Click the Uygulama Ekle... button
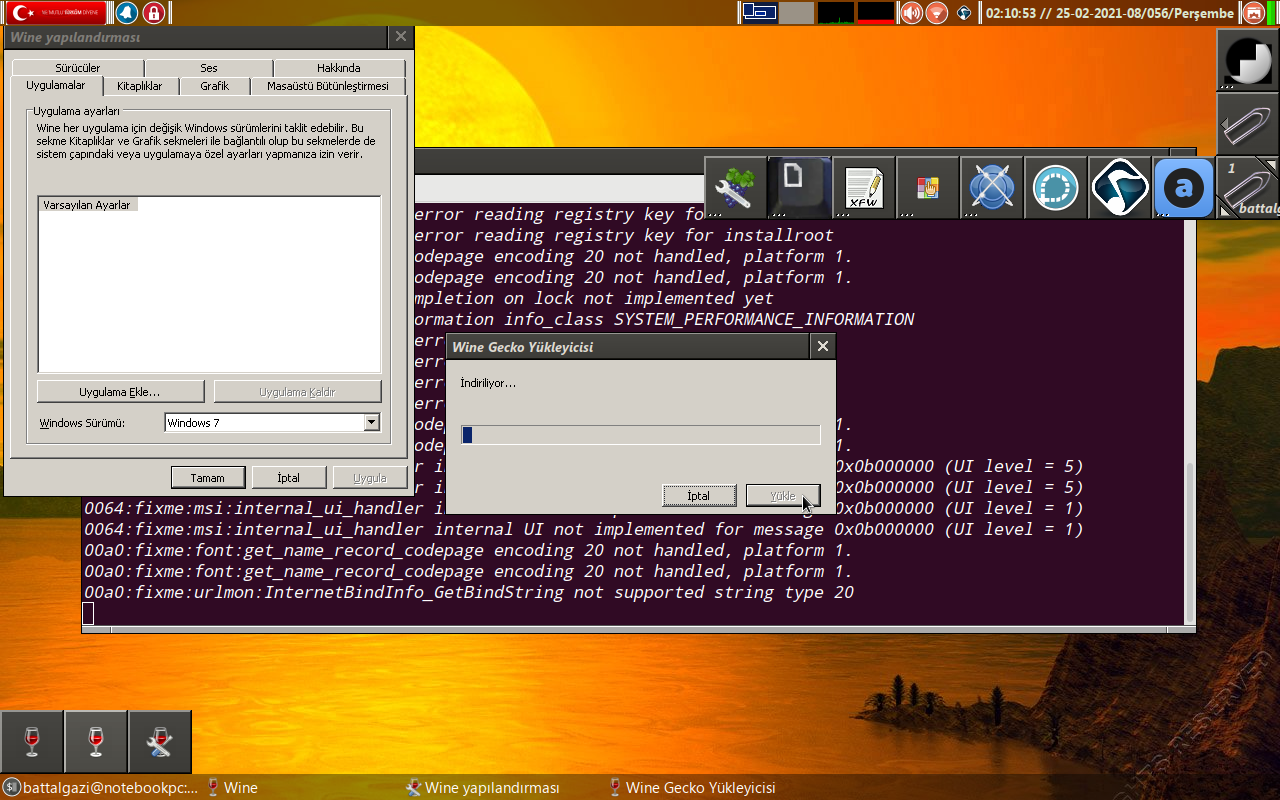The height and width of the screenshot is (800, 1280). tap(120, 392)
